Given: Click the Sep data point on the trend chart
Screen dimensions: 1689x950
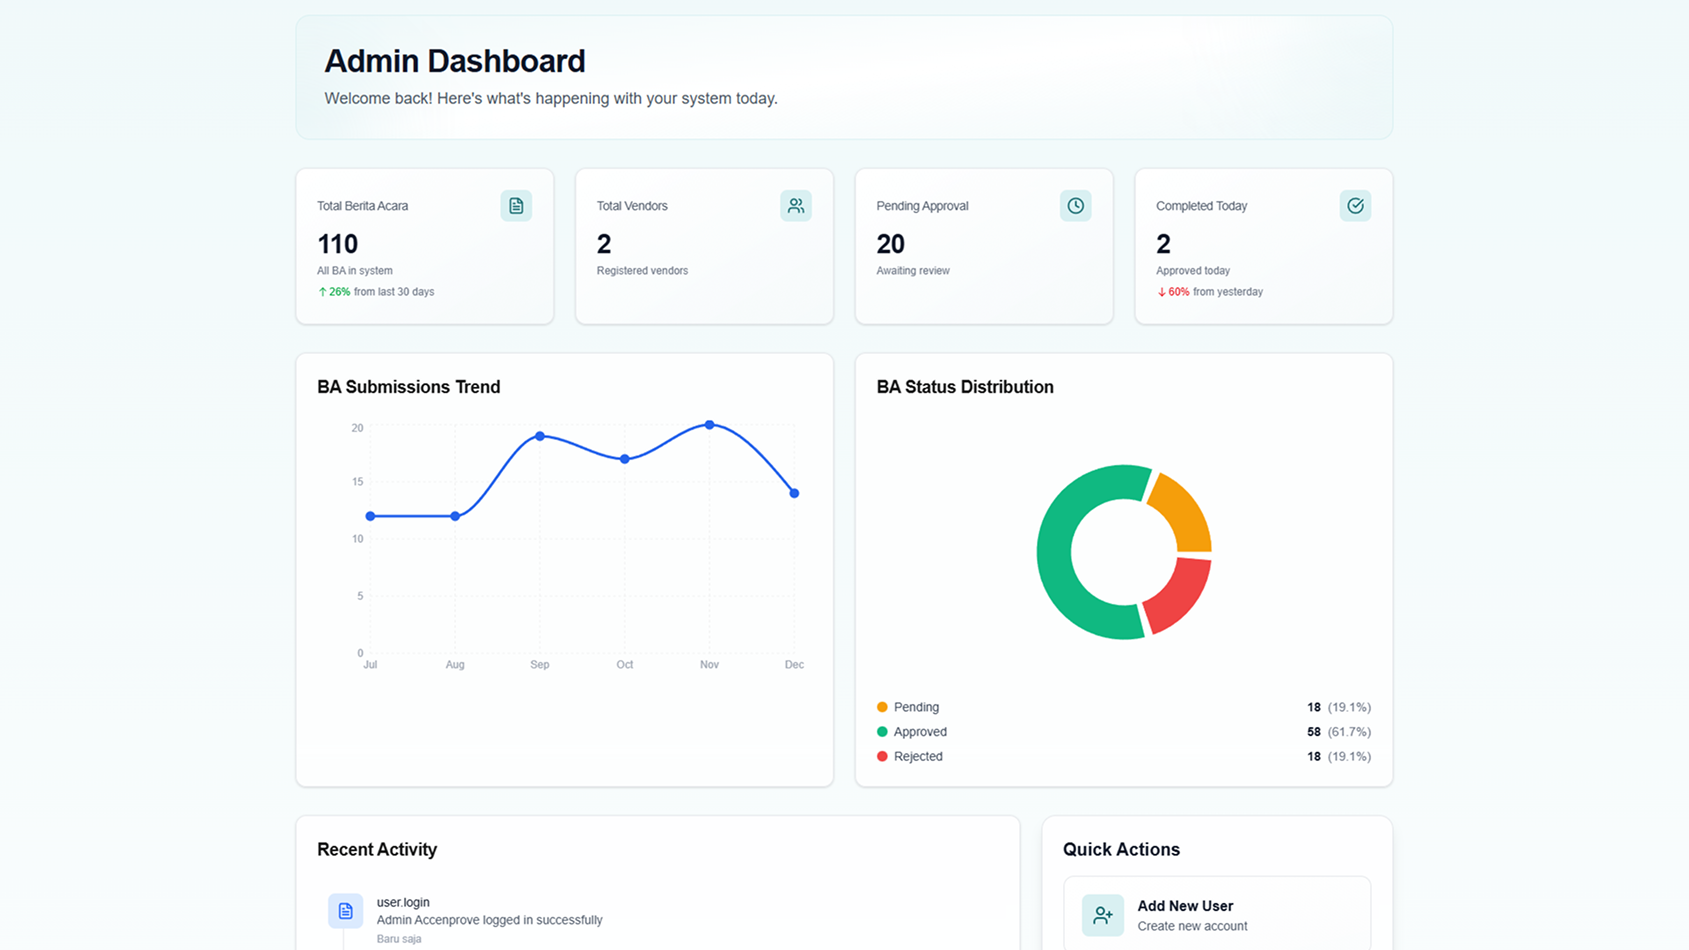Looking at the screenshot, I should coord(540,436).
